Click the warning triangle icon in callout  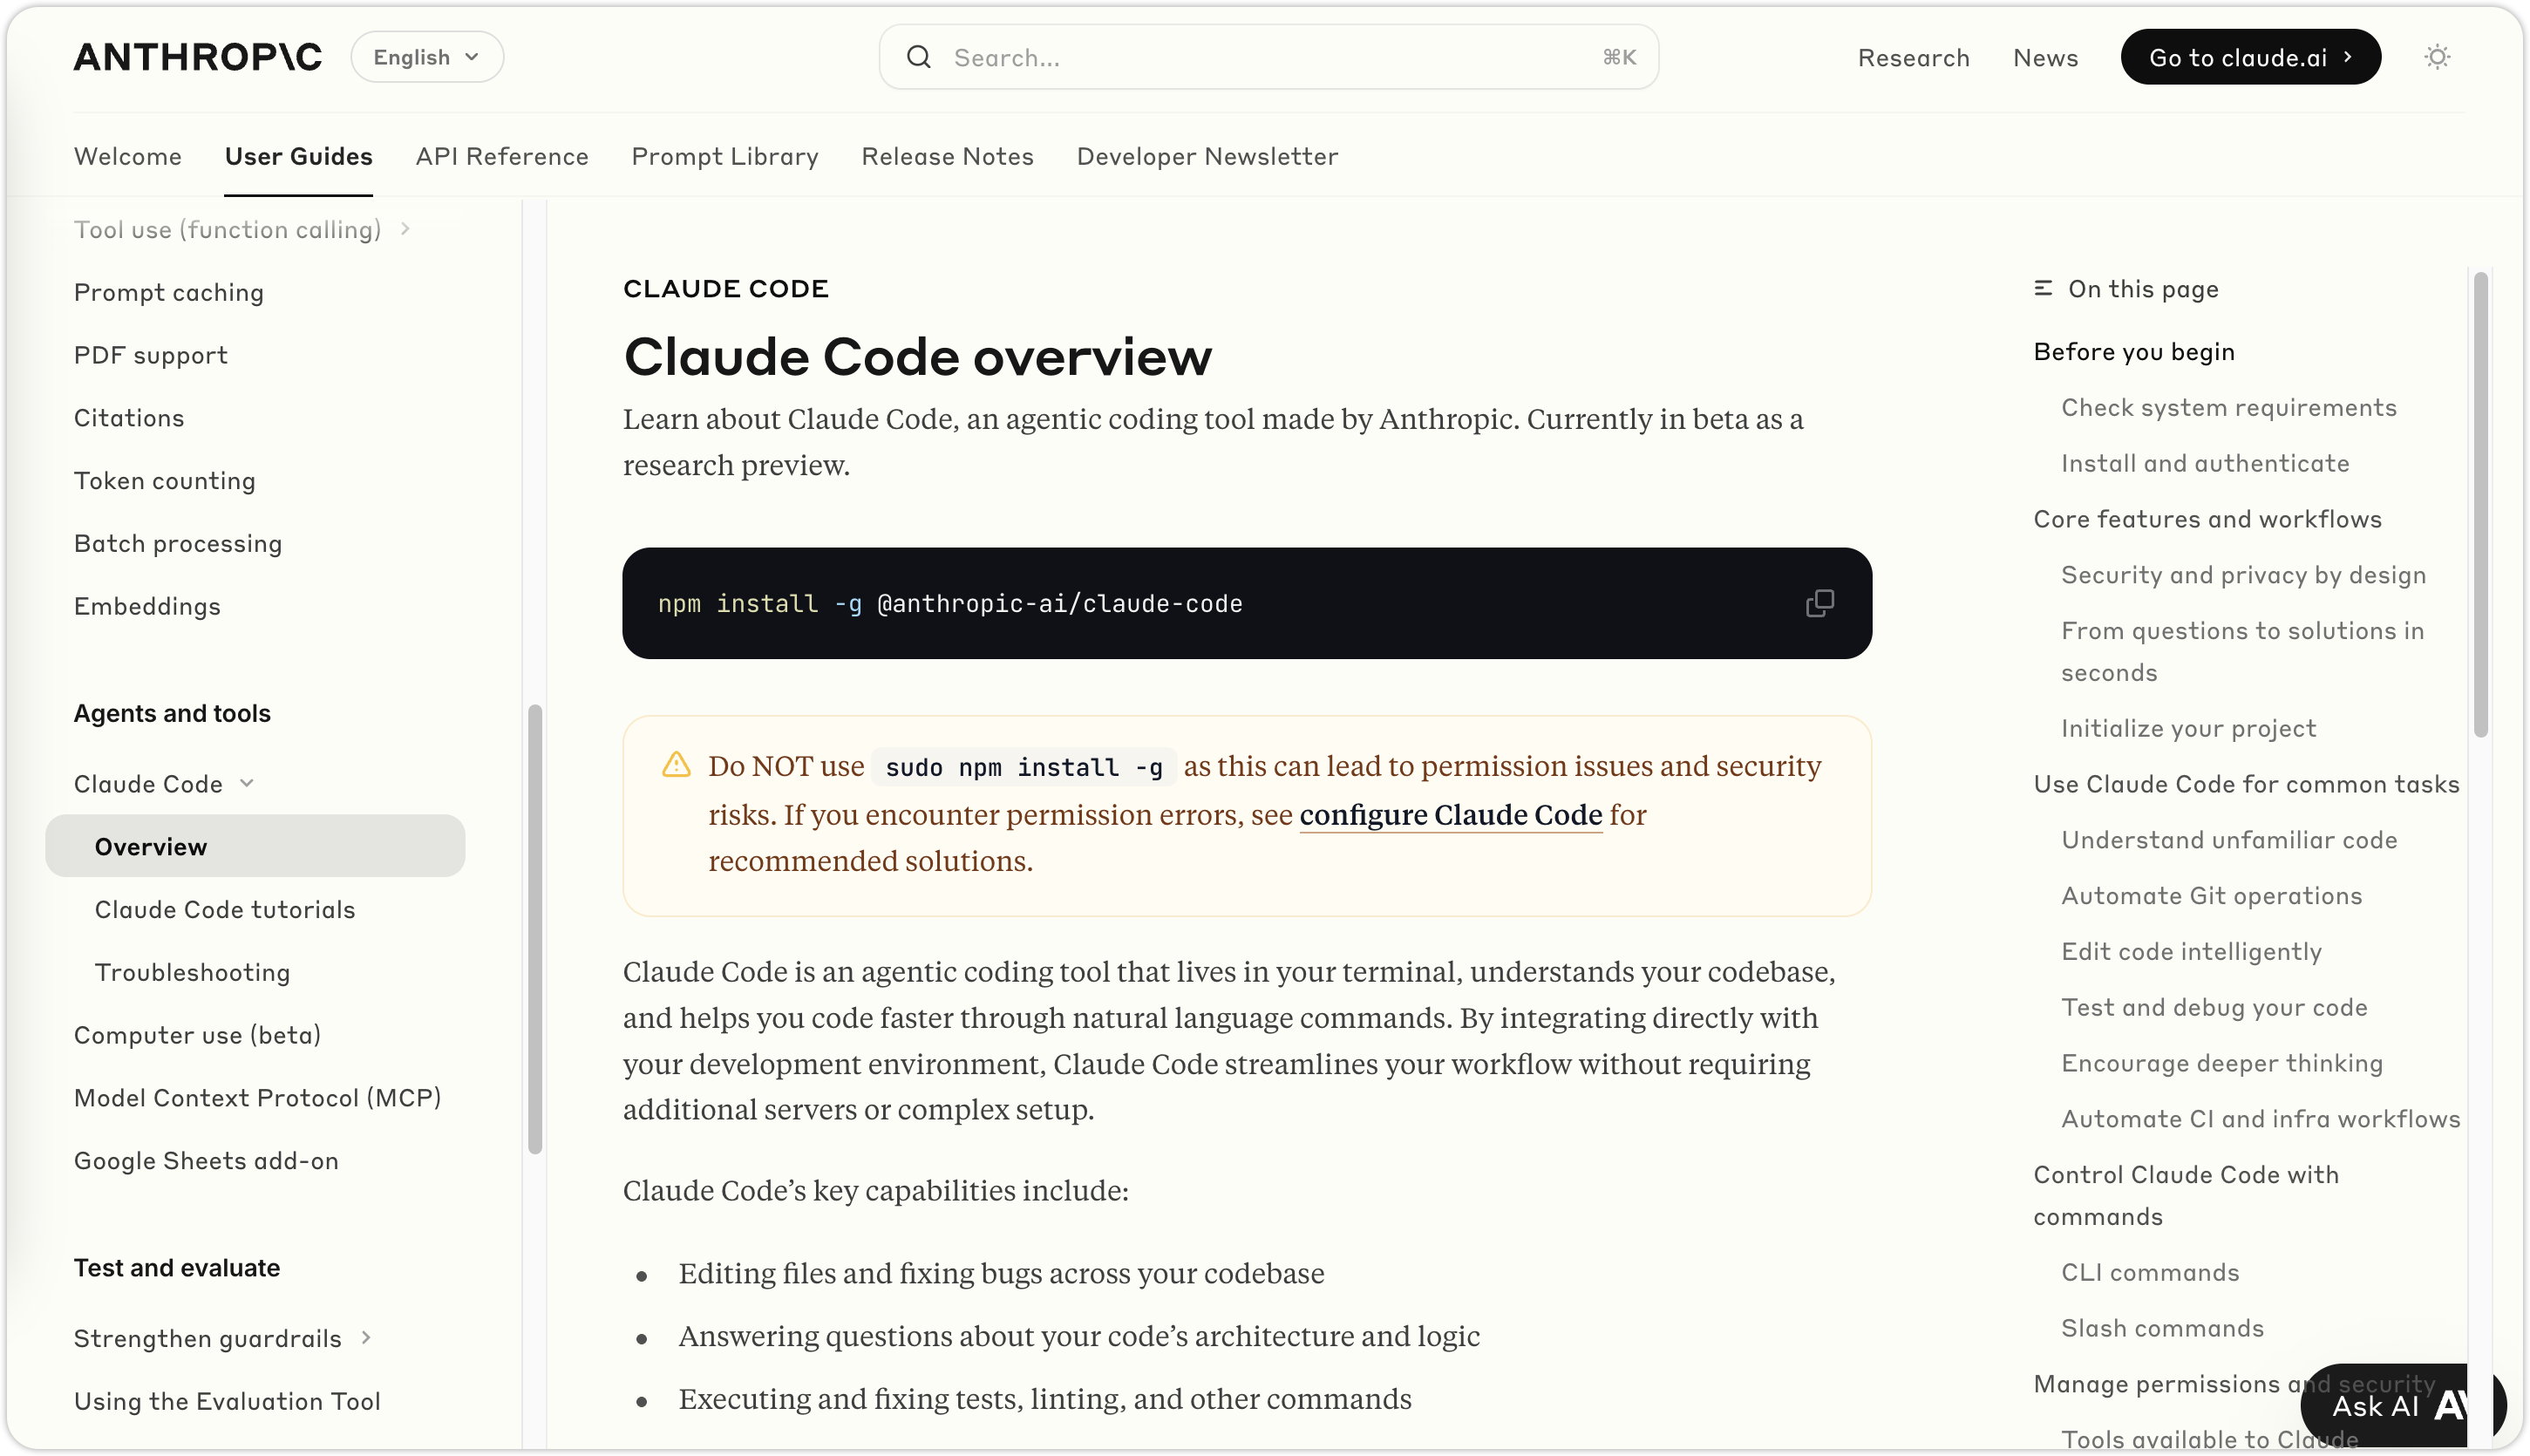pos(677,765)
